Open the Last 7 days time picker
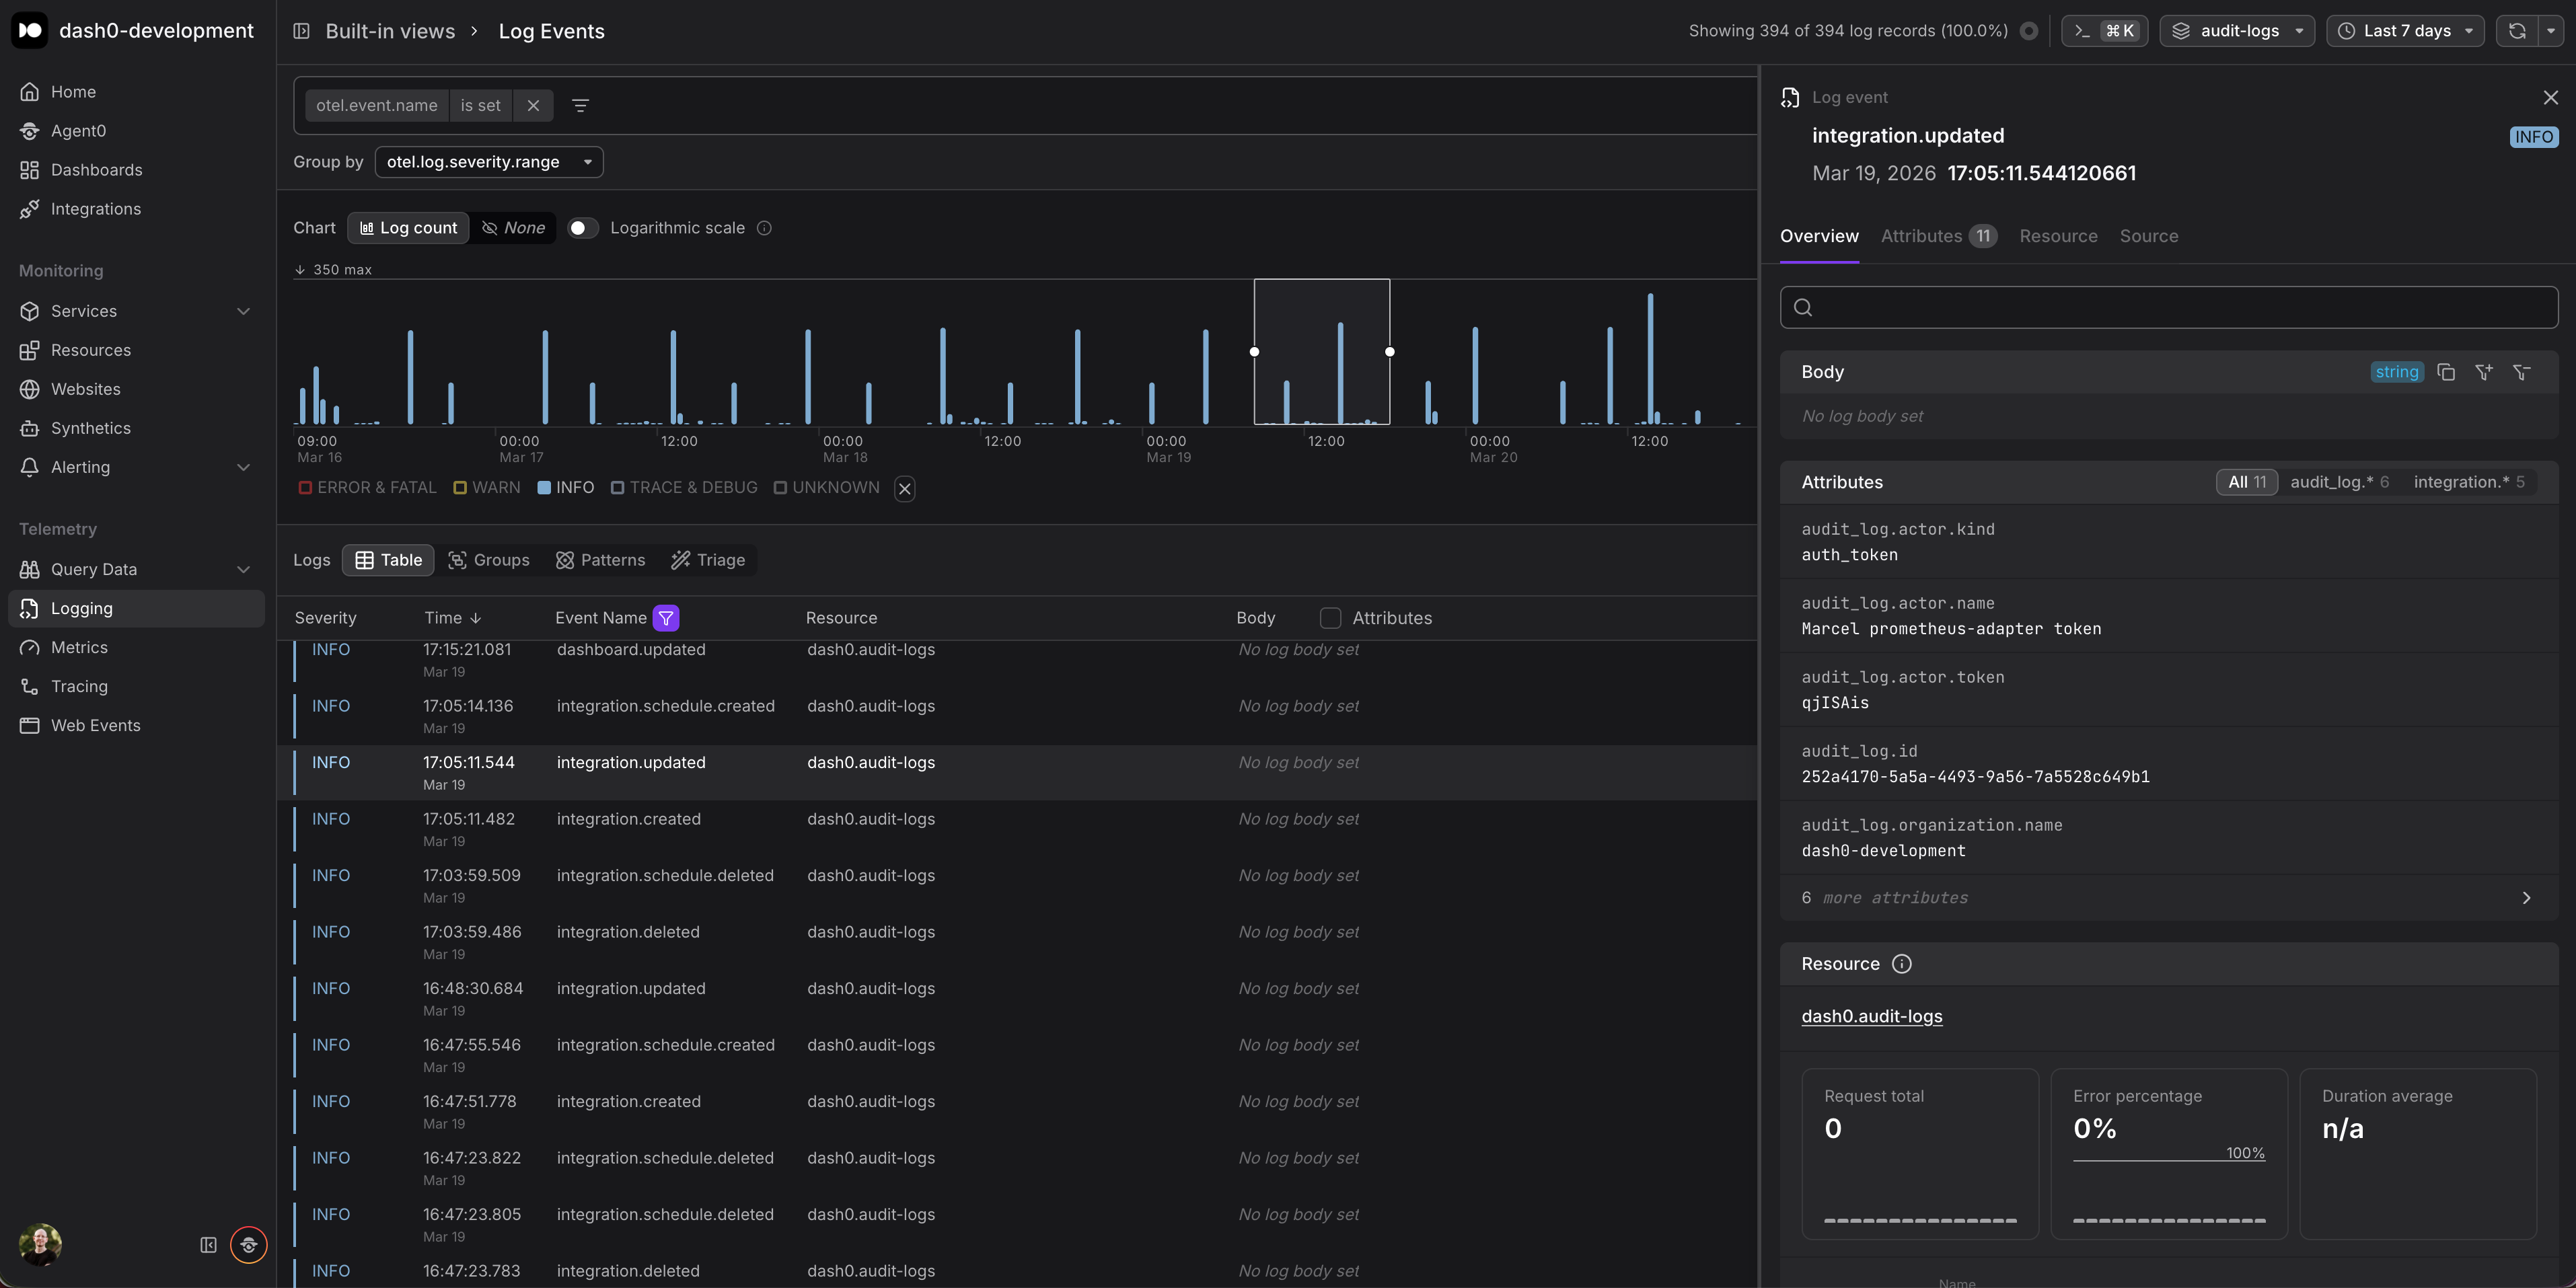Viewport: 2576px width, 1288px height. coord(2405,31)
